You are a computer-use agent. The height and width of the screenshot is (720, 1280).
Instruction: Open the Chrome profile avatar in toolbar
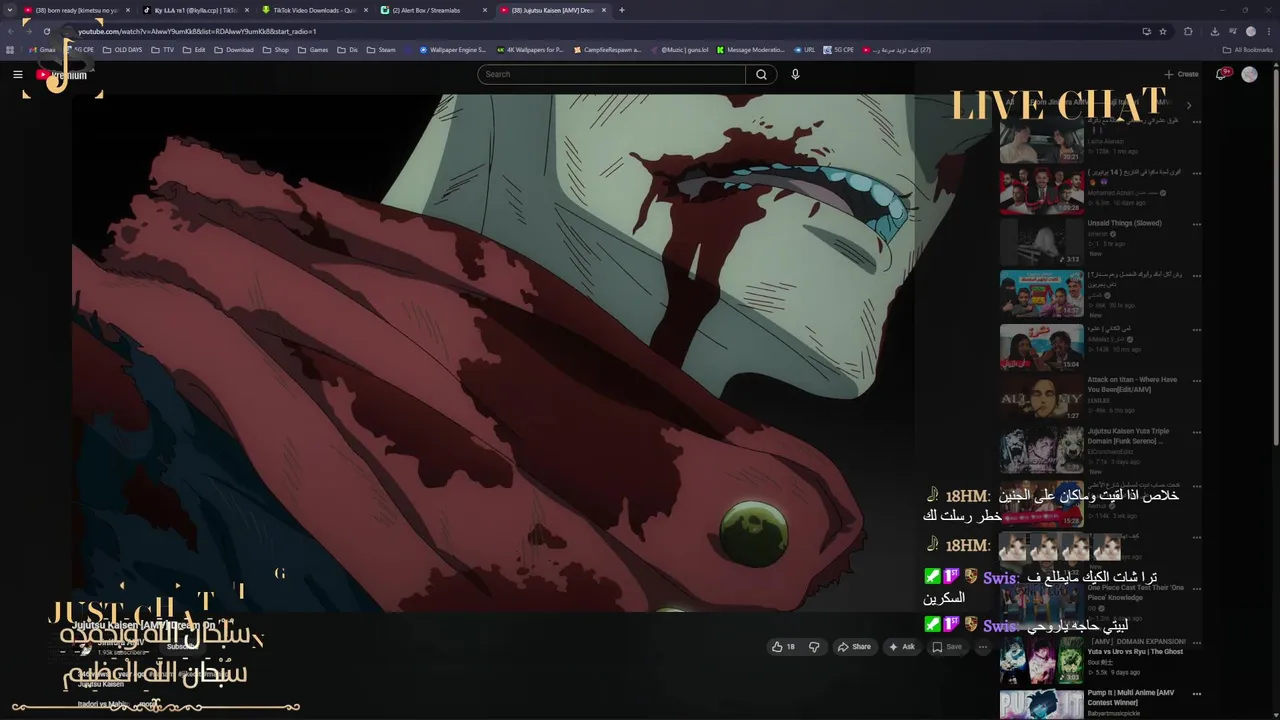pos(1250,31)
